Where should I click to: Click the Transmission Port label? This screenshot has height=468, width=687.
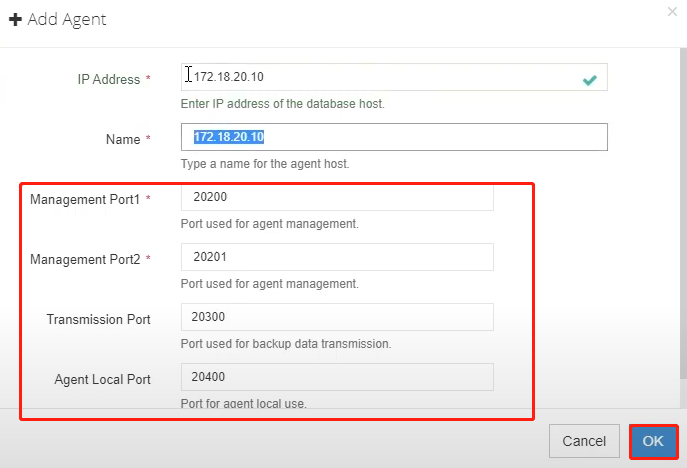click(x=99, y=319)
